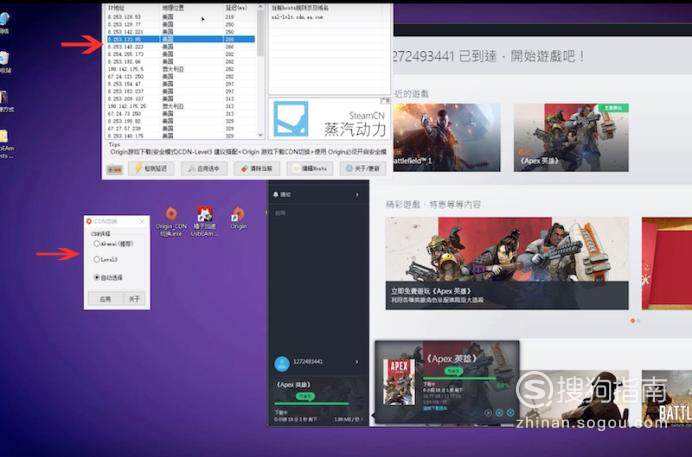Click the 关于/更新 about button with blue icon
The width and height of the screenshot is (692, 457).
coord(363,169)
